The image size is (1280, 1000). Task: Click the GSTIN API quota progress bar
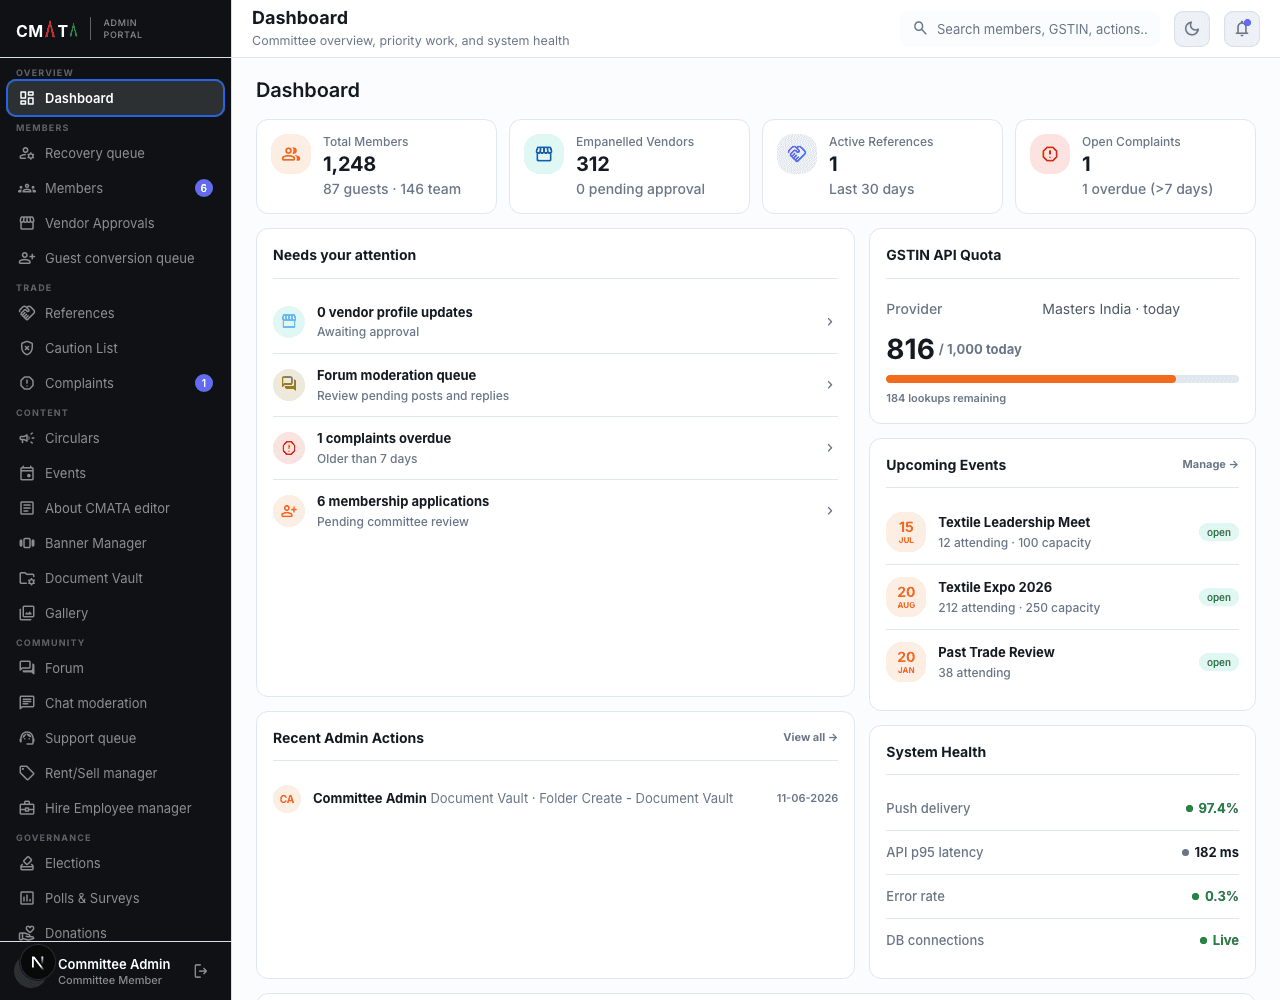tap(1062, 379)
